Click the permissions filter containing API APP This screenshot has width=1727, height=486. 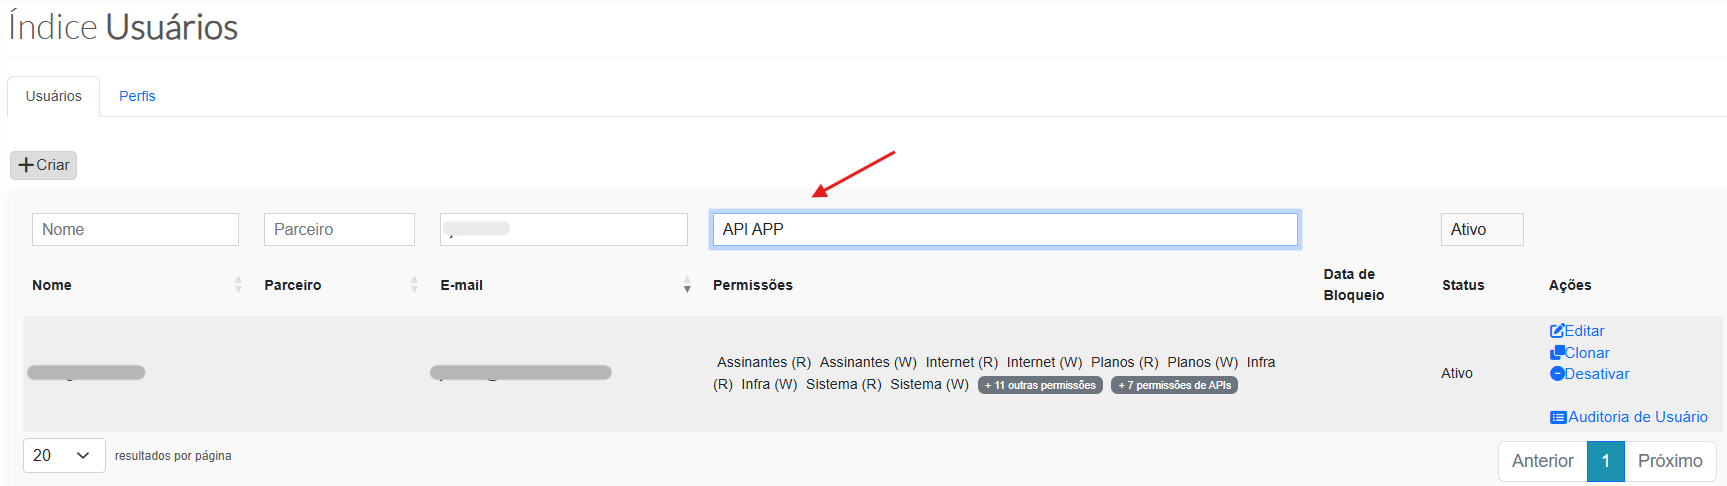pos(1004,229)
